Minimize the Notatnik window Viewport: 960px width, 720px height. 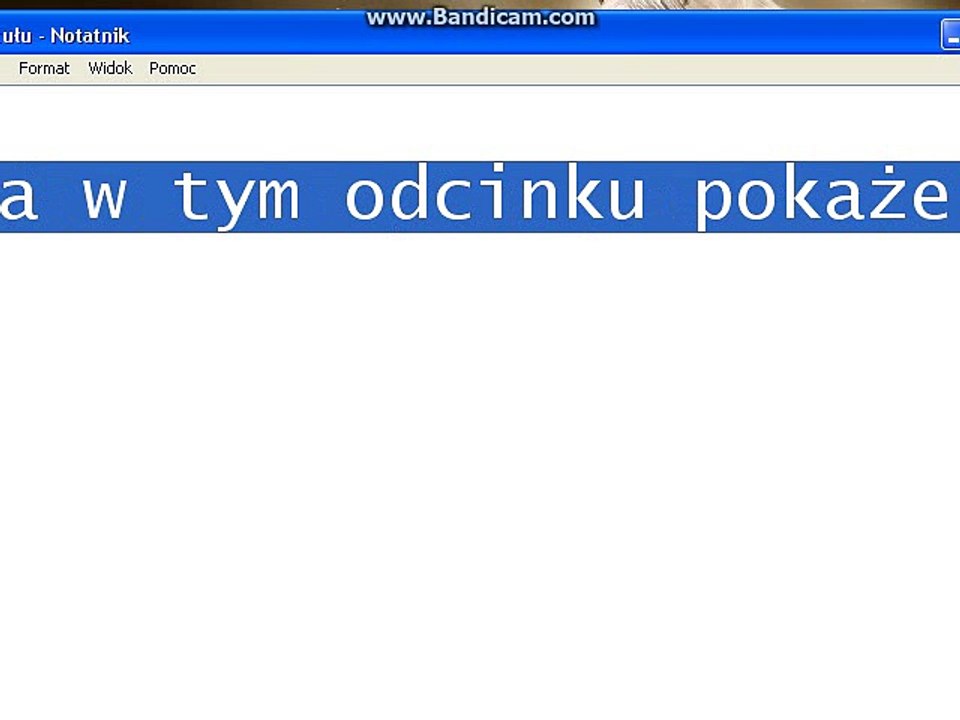coord(951,35)
